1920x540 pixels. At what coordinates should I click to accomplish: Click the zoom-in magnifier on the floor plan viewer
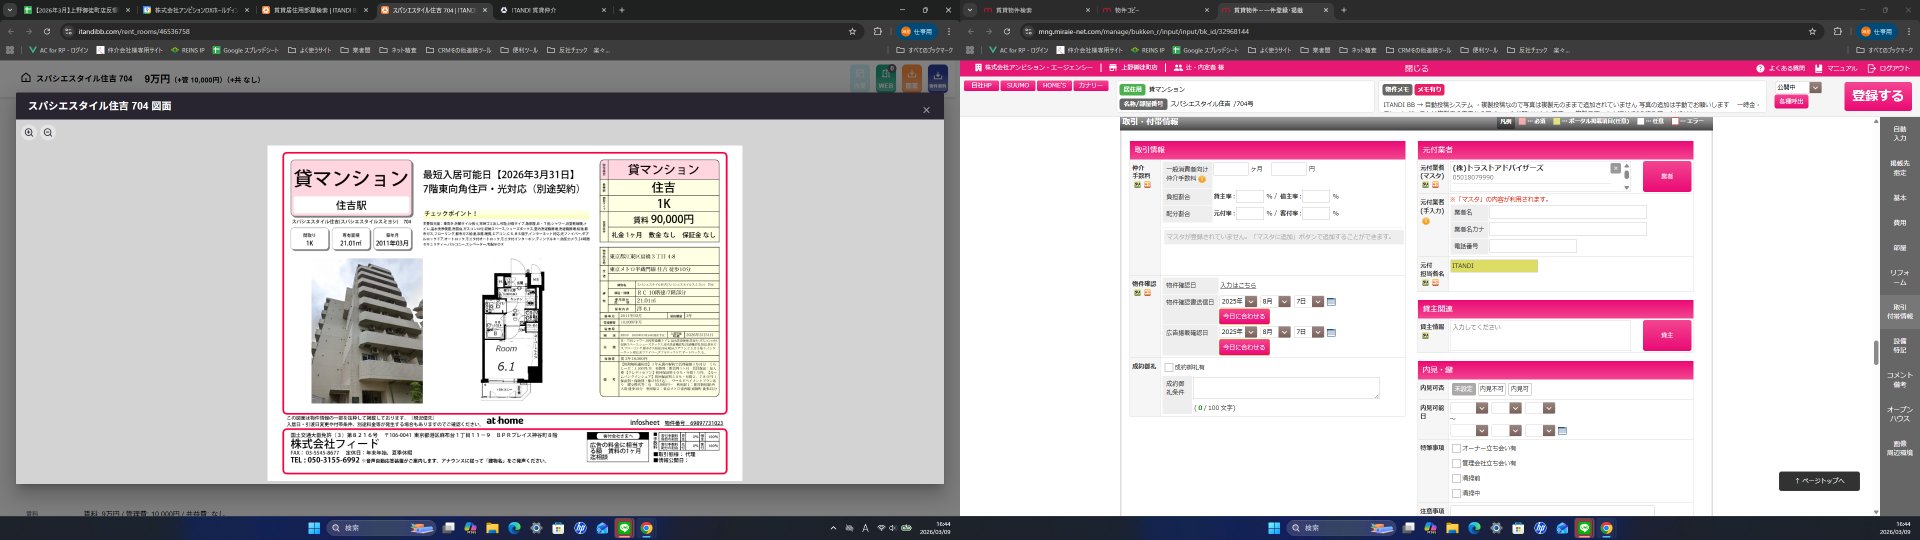click(29, 132)
